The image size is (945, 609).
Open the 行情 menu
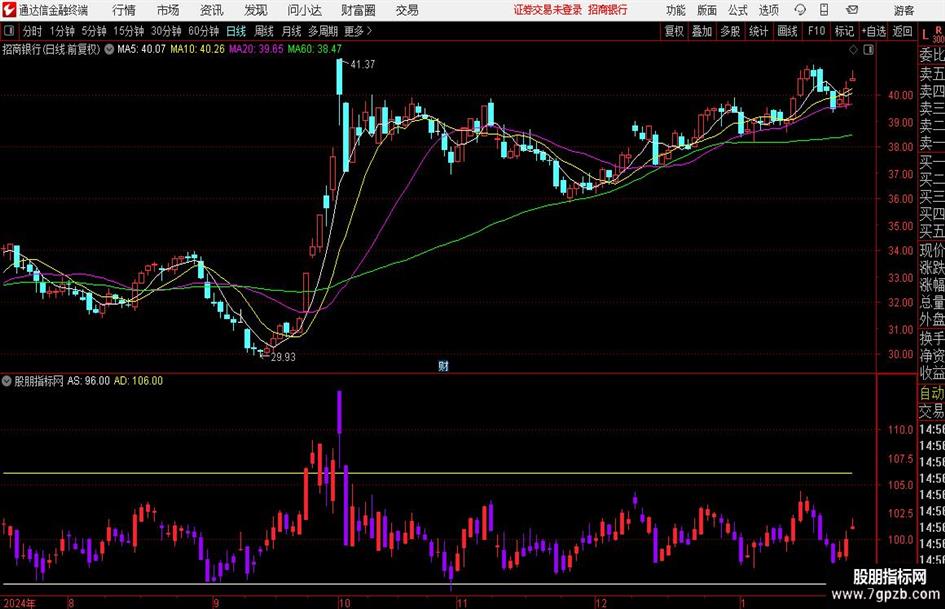pos(124,10)
